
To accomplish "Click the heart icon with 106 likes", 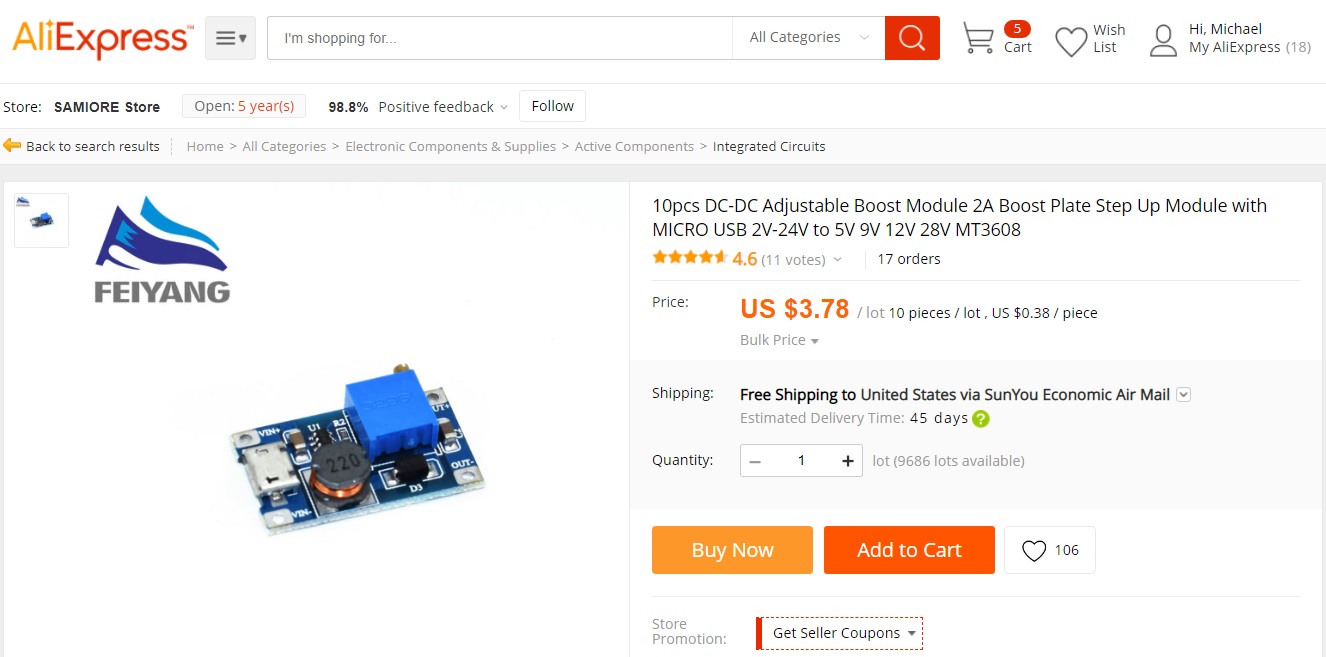I will 1034,551.
